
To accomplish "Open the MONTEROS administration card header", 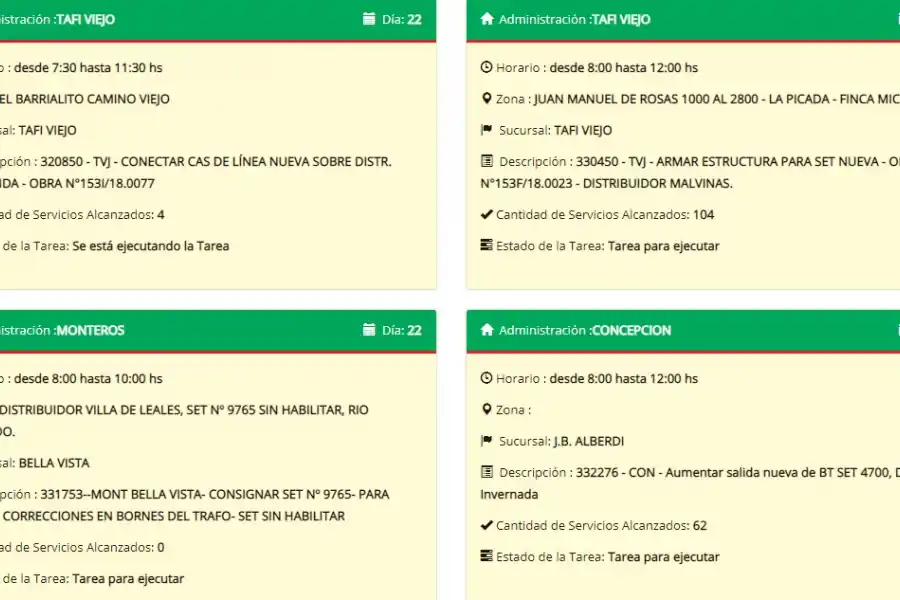I will (x=90, y=330).
